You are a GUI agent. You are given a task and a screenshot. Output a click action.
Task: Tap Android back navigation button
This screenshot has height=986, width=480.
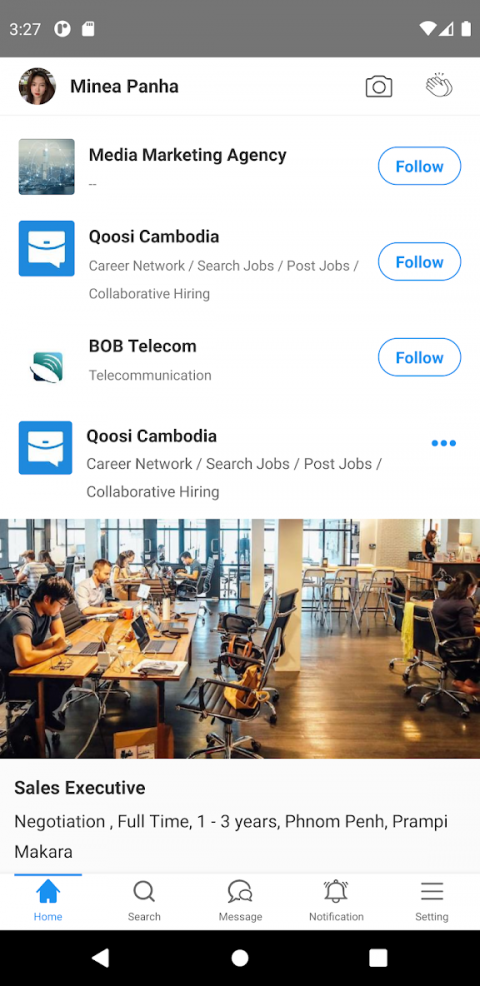(x=101, y=958)
